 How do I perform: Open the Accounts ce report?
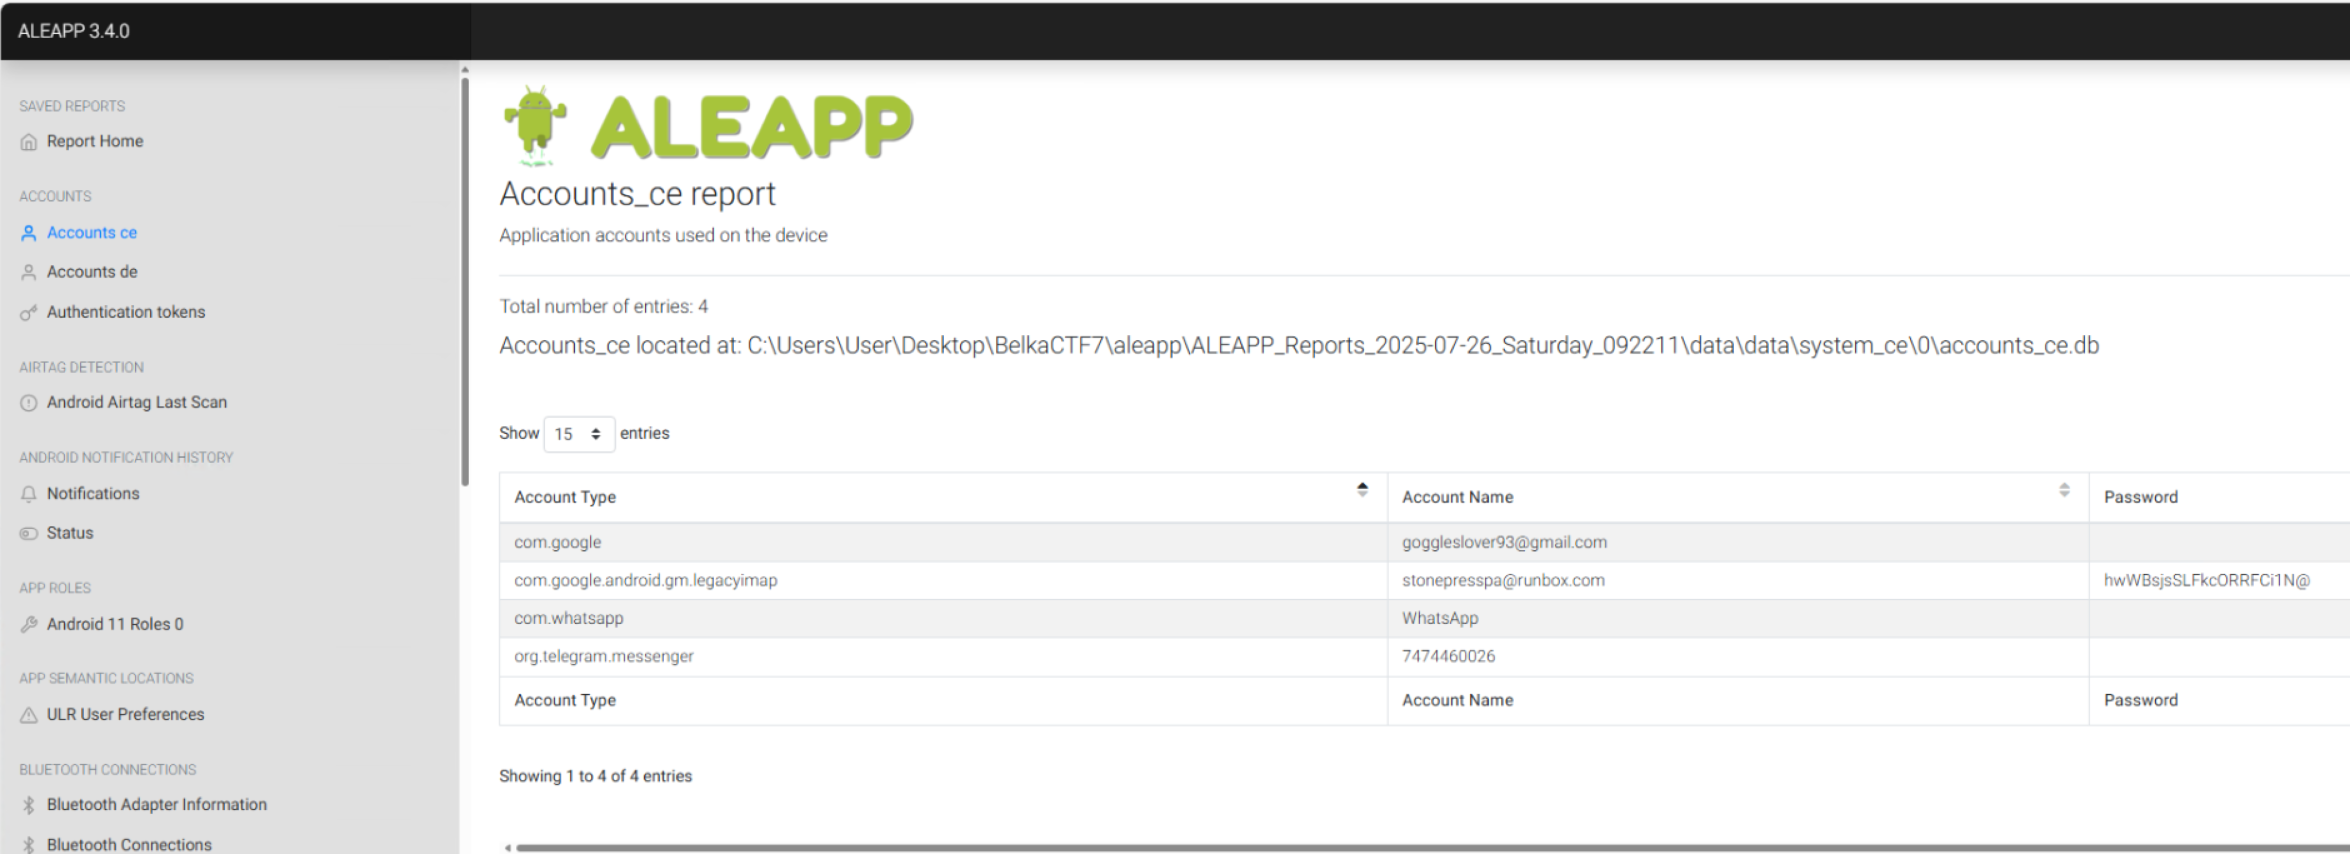coord(92,232)
